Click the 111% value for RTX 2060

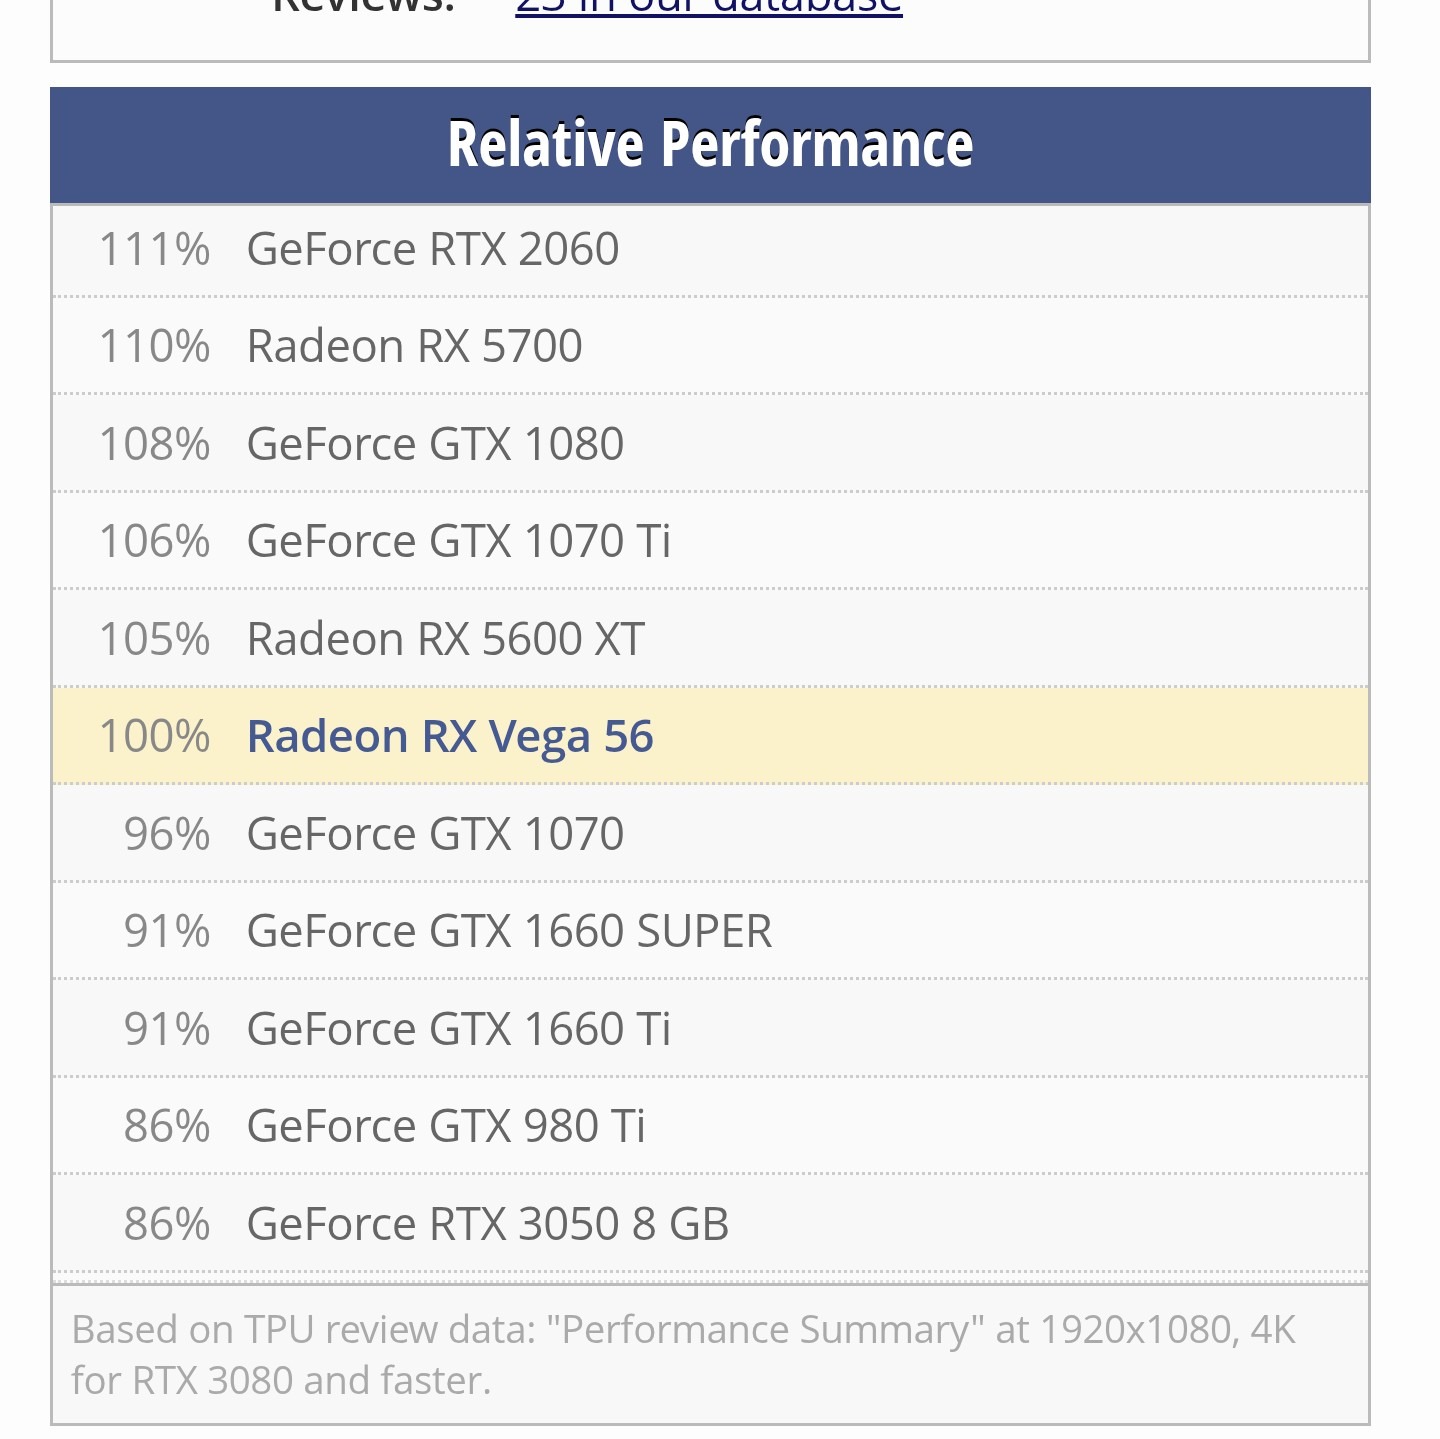pyautogui.click(x=155, y=249)
